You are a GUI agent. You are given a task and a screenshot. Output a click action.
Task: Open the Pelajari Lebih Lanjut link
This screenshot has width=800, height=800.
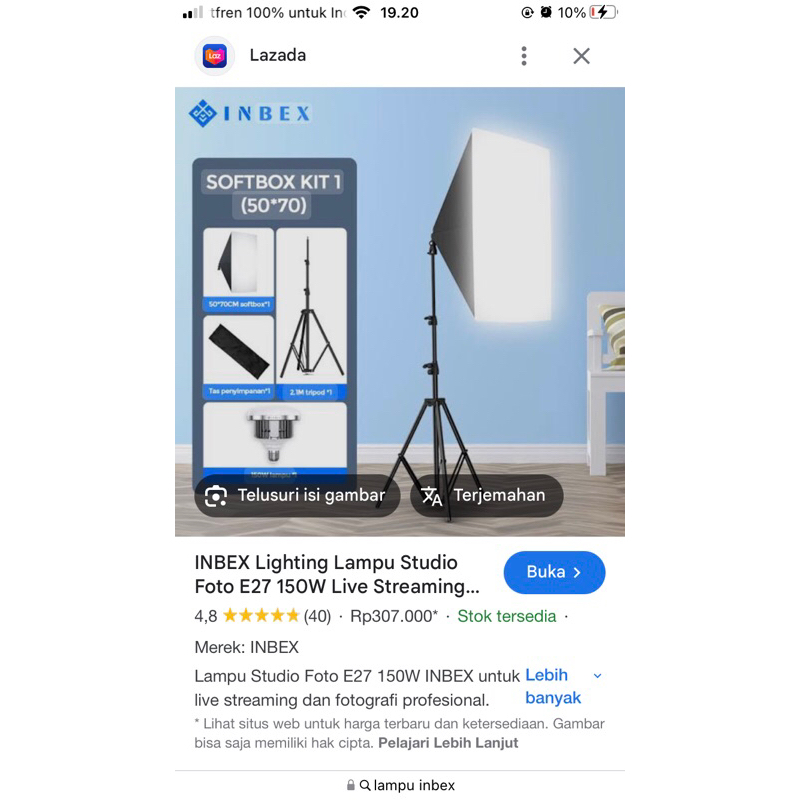click(x=448, y=743)
